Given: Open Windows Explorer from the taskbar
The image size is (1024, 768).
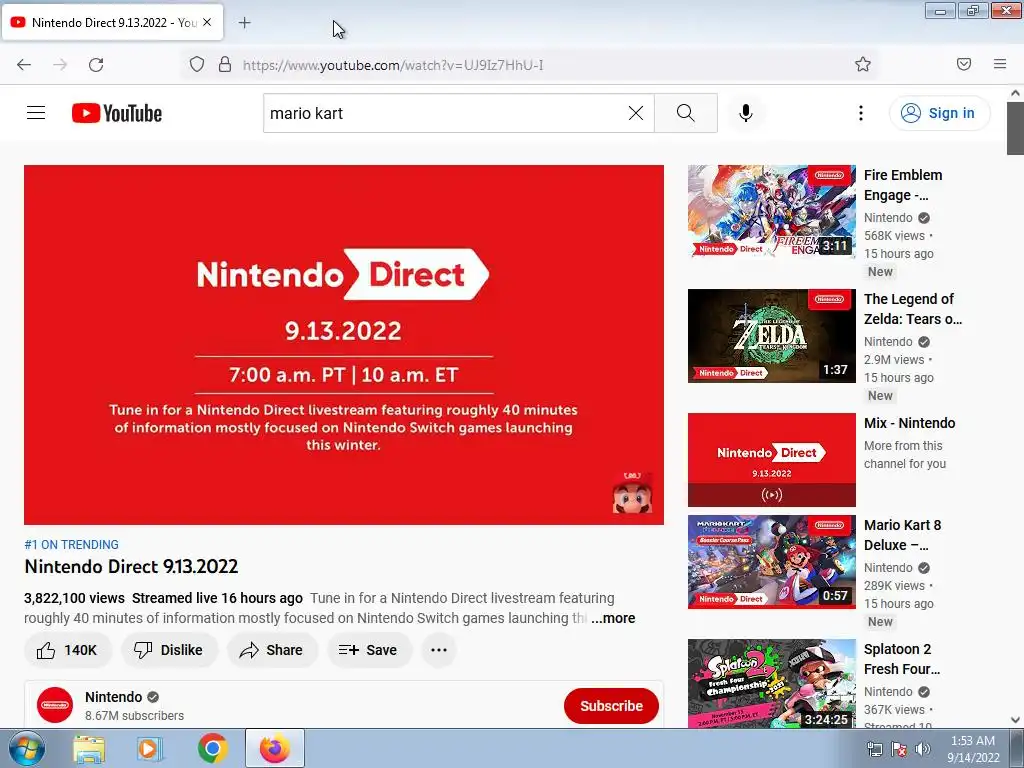Looking at the screenshot, I should pos(89,748).
